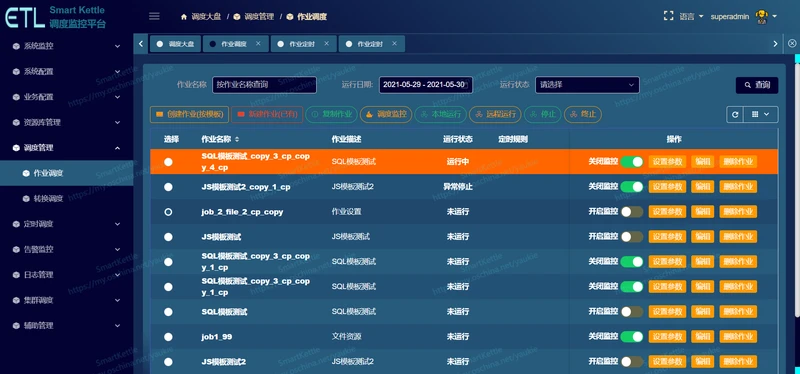
Task: Enable monitoring toggle for job_2_file_2_cp_copy
Action: [632, 212]
